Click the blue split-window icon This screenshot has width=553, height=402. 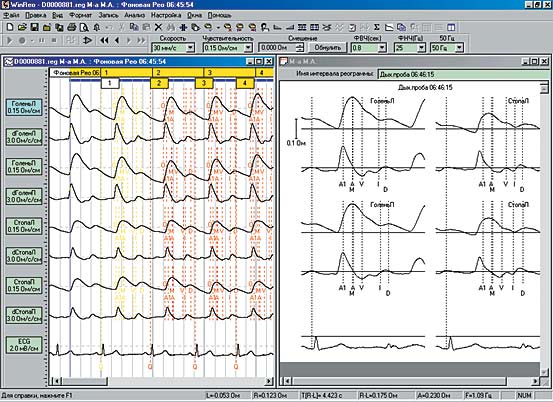(x=451, y=27)
